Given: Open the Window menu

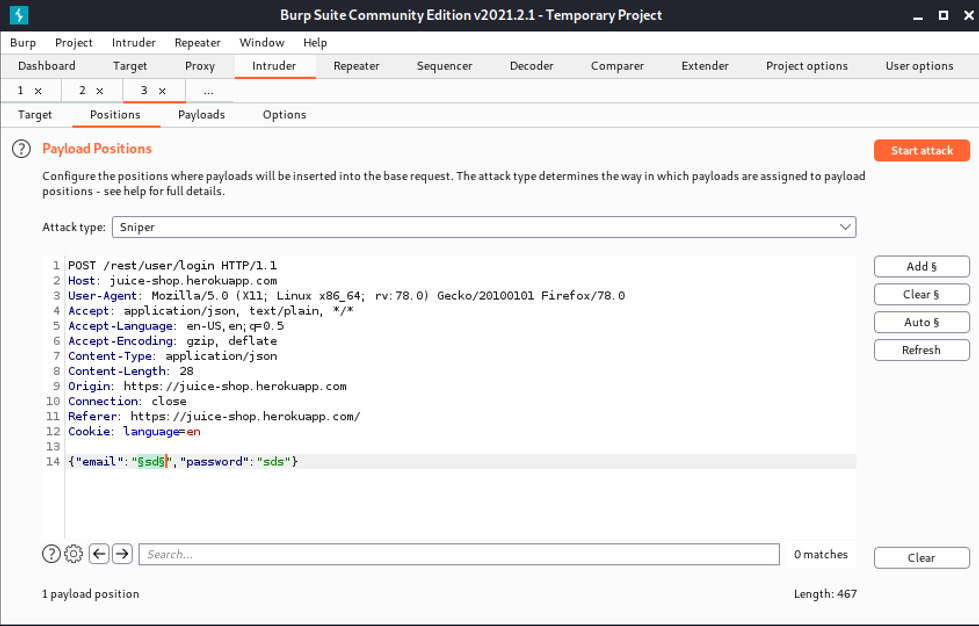Looking at the screenshot, I should [x=262, y=42].
